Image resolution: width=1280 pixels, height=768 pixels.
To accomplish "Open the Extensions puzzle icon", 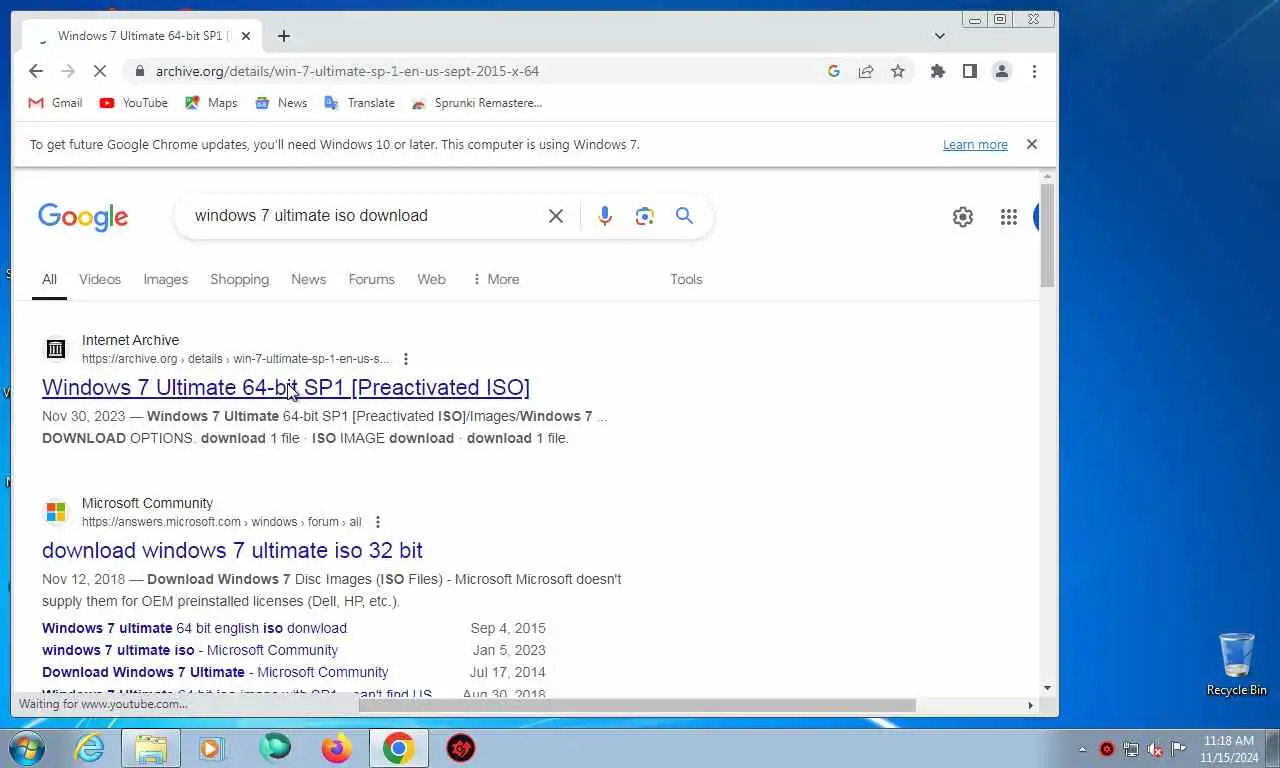I will pos(938,71).
